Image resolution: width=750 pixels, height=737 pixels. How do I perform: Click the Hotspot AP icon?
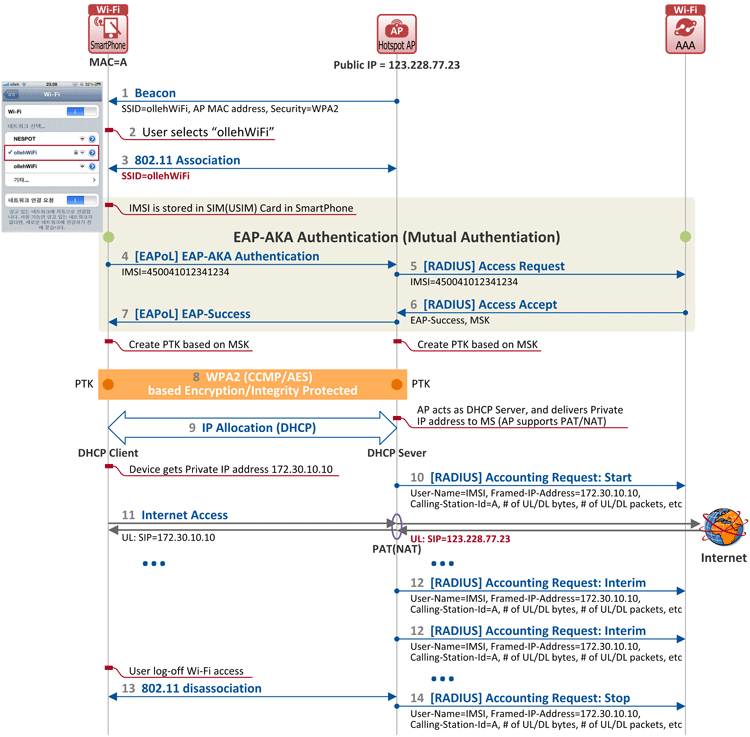tap(397, 33)
